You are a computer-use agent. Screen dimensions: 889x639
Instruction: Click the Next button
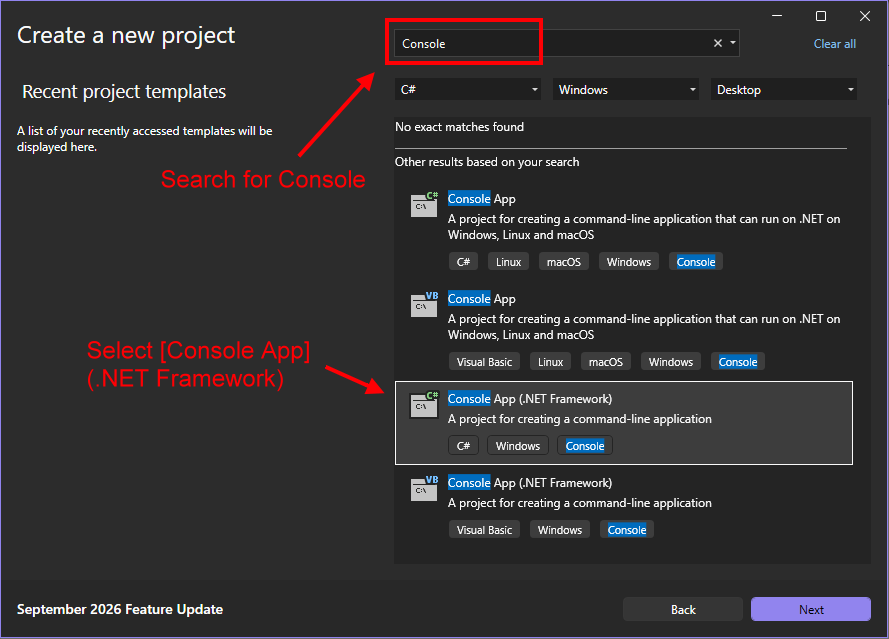click(x=811, y=610)
